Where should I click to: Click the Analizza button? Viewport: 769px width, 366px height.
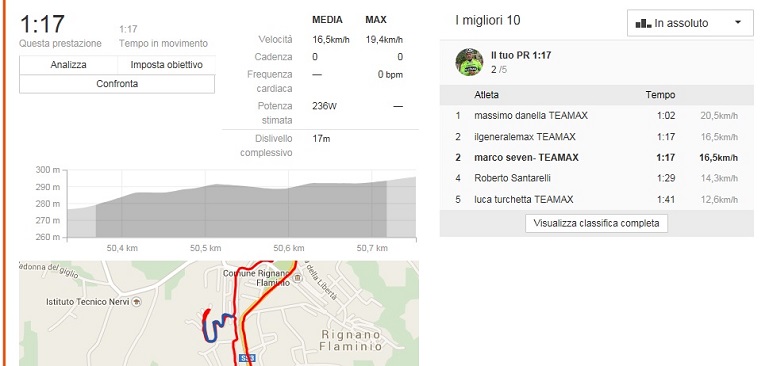coord(69,65)
